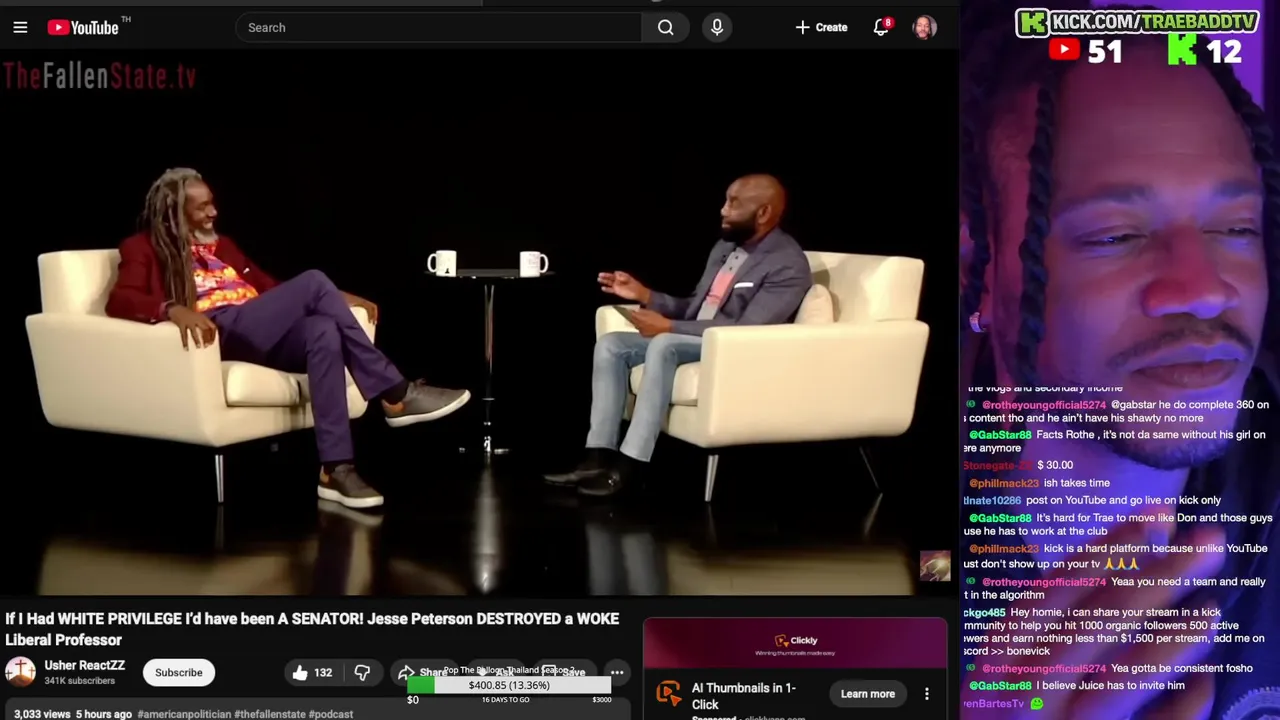Screen dimensions: 1280x720
Task: Click chat message 'I believe Juice has to invite him'
Action: point(1111,686)
